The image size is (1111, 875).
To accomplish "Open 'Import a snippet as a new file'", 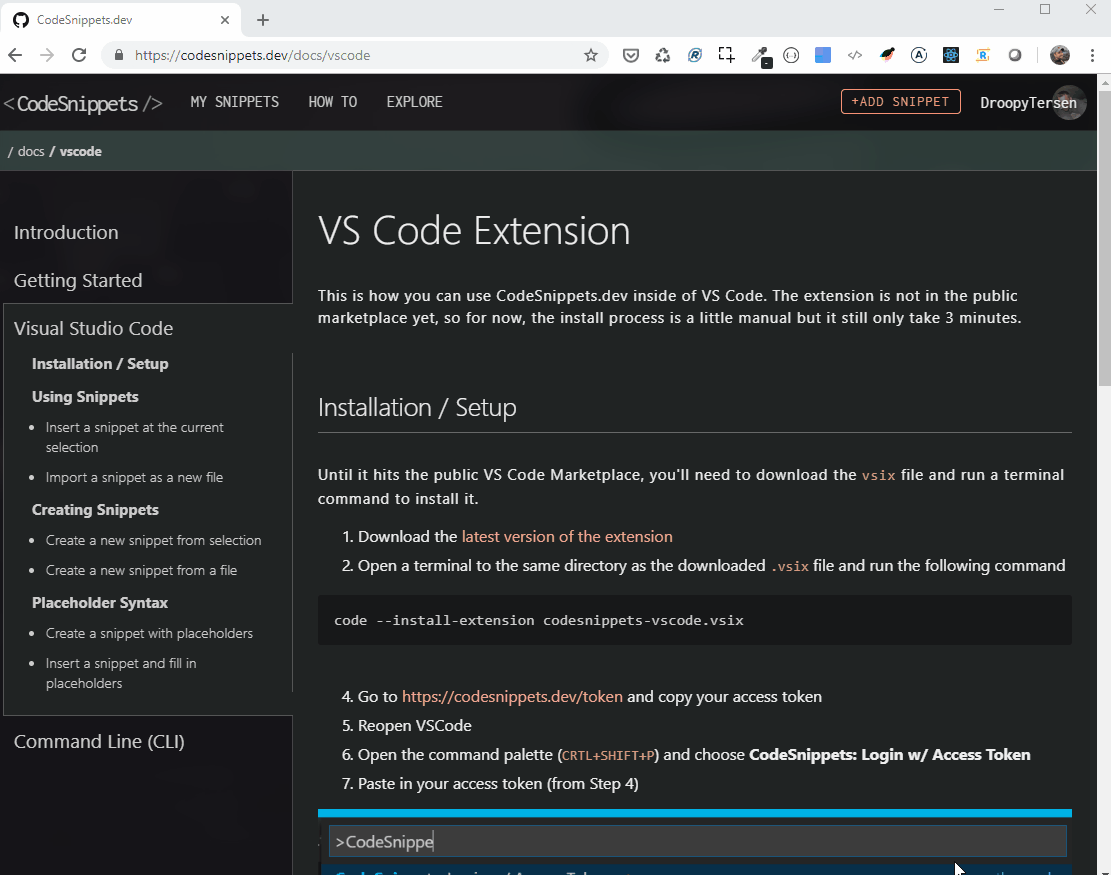I will click(135, 478).
